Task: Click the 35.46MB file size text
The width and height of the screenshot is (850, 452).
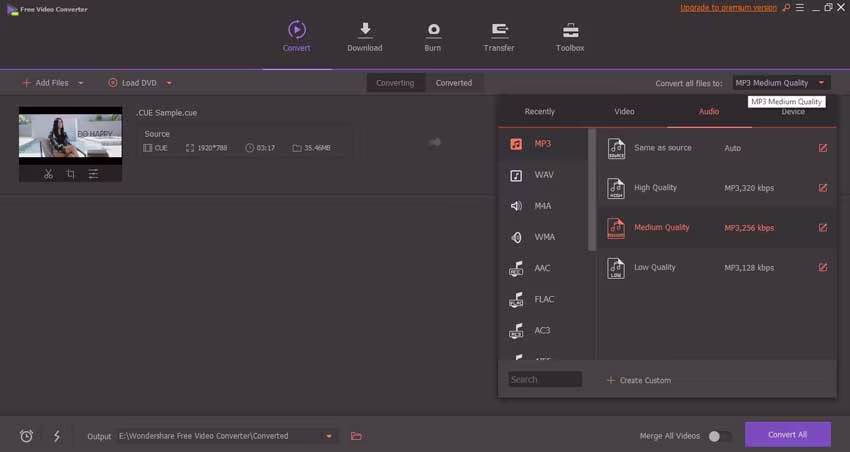Action: tap(317, 148)
